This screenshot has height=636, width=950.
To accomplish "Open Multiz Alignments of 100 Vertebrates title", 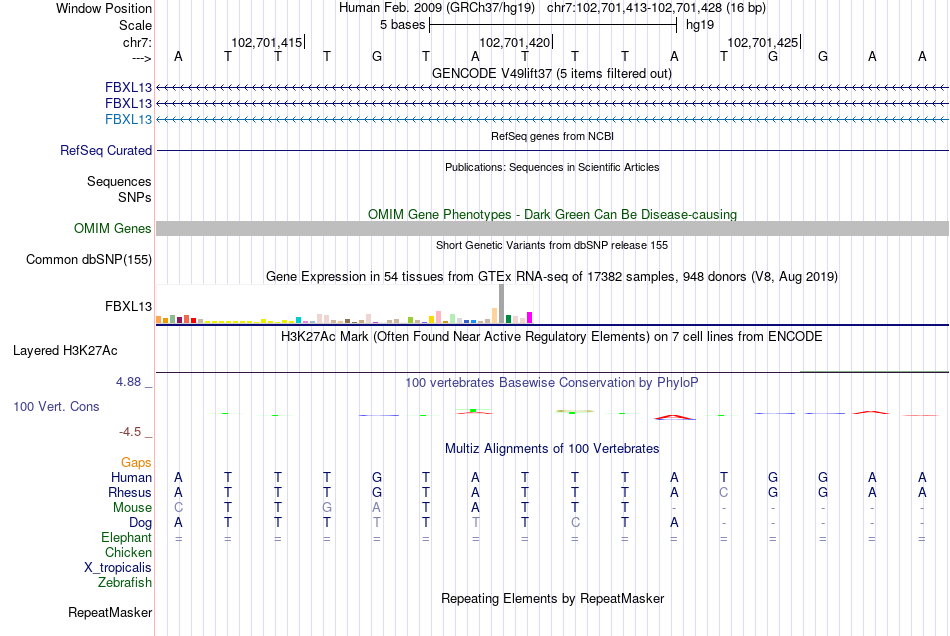I will tap(552, 449).
